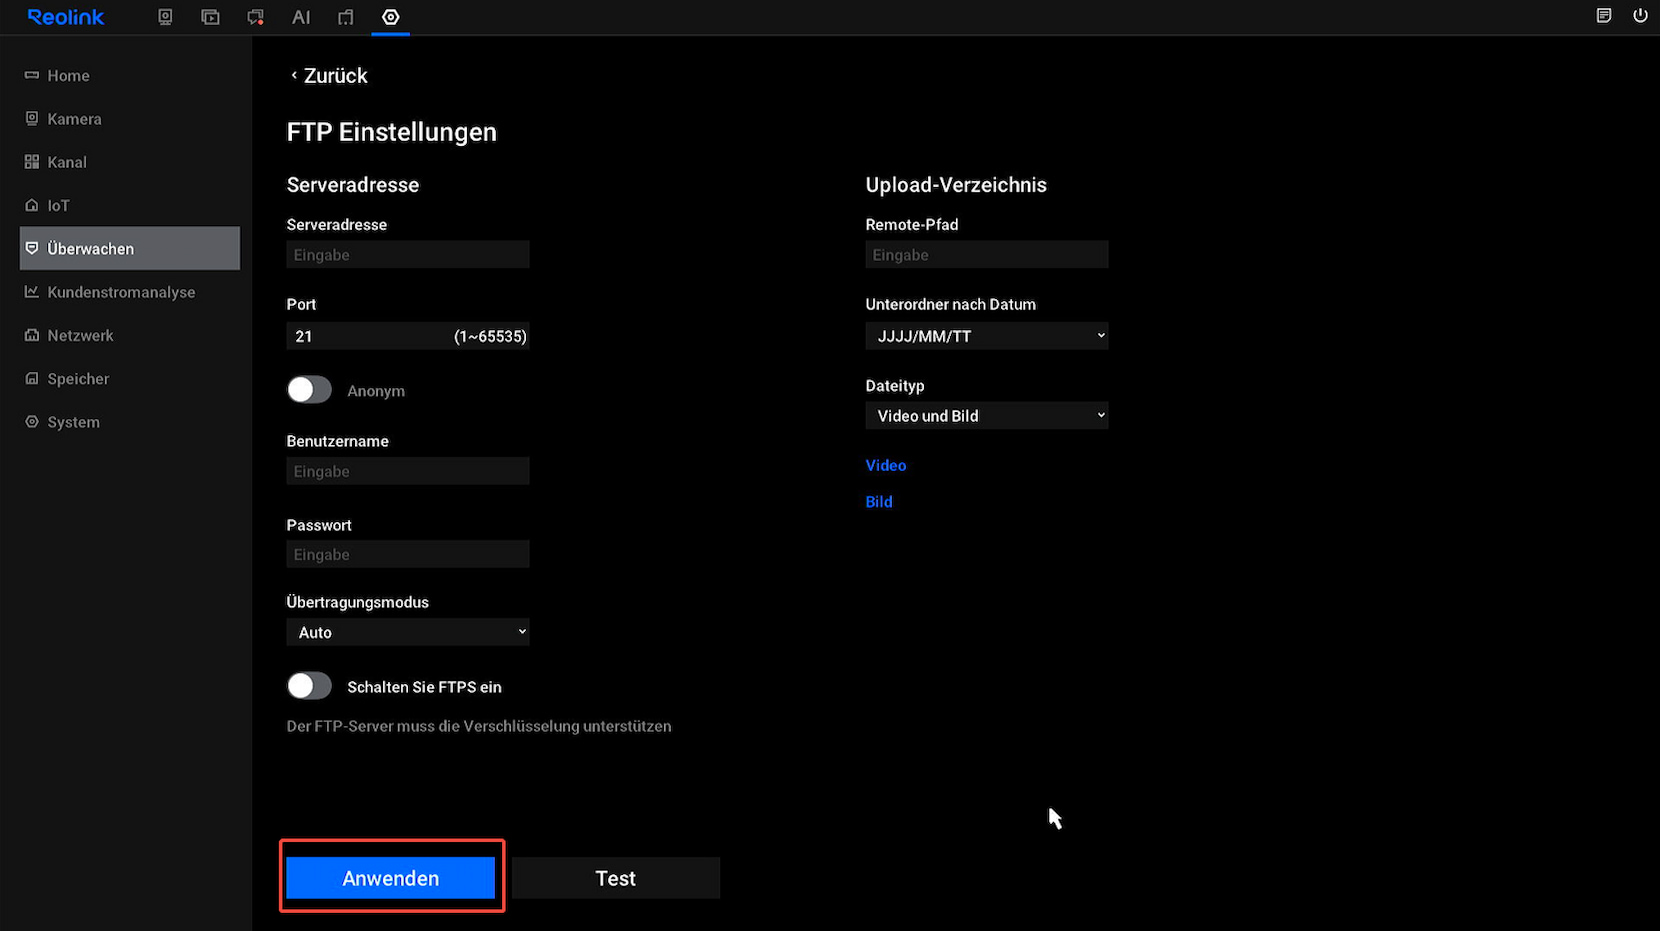Click the Passwort input field
1660x931 pixels.
[x=408, y=554]
